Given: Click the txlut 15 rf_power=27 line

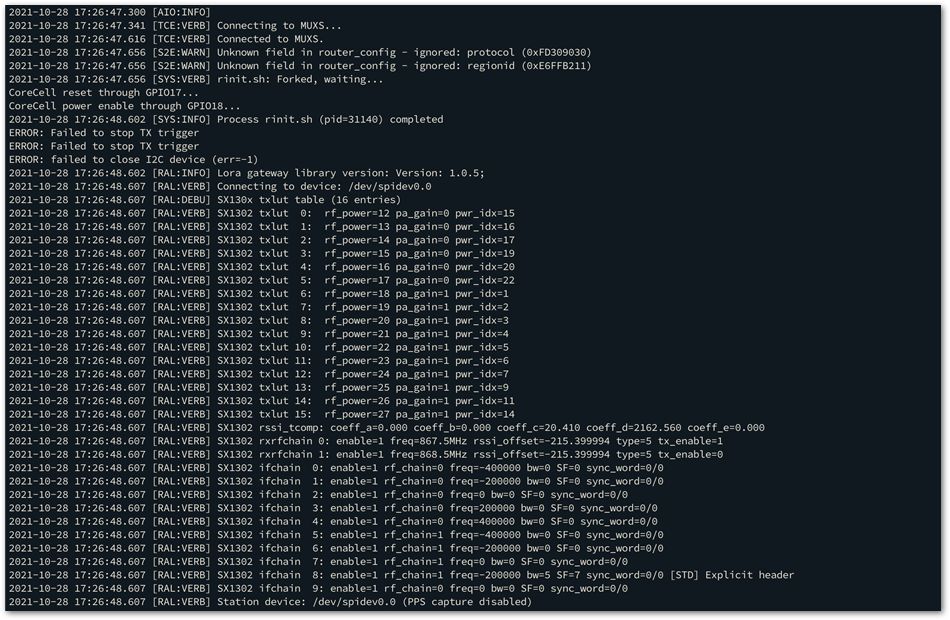Looking at the screenshot, I should tap(262, 414).
